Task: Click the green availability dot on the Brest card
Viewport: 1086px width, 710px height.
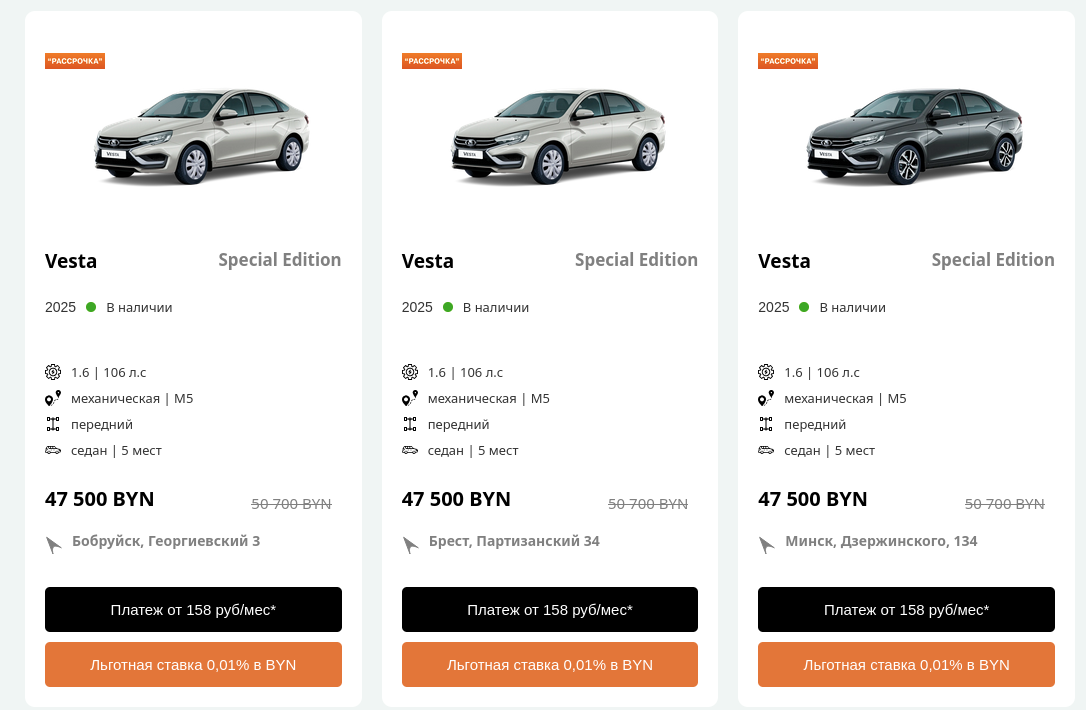Action: point(448,307)
